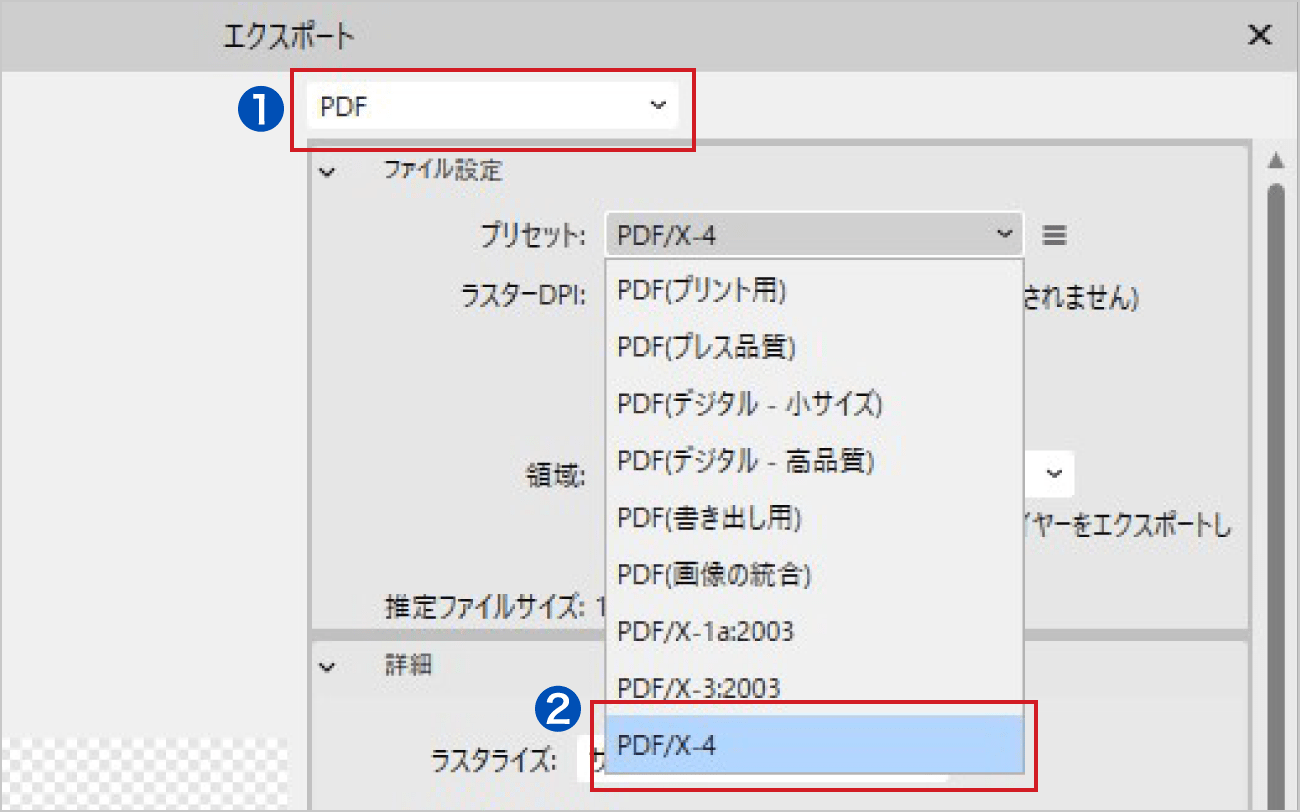The width and height of the screenshot is (1300, 812).
Task: Collapse the ファイル設定 section
Action: 326,172
